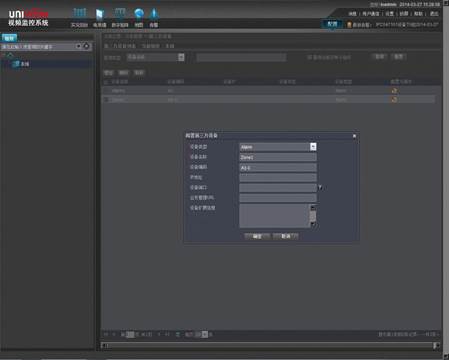Viewport: 449px width, 360px height.
Task: Cancel the dialog with the 取消 button
Action: pyautogui.click(x=286, y=236)
